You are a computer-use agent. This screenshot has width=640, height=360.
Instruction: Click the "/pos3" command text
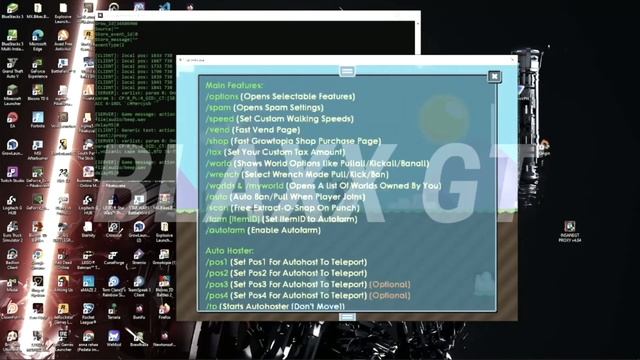[x=217, y=284]
